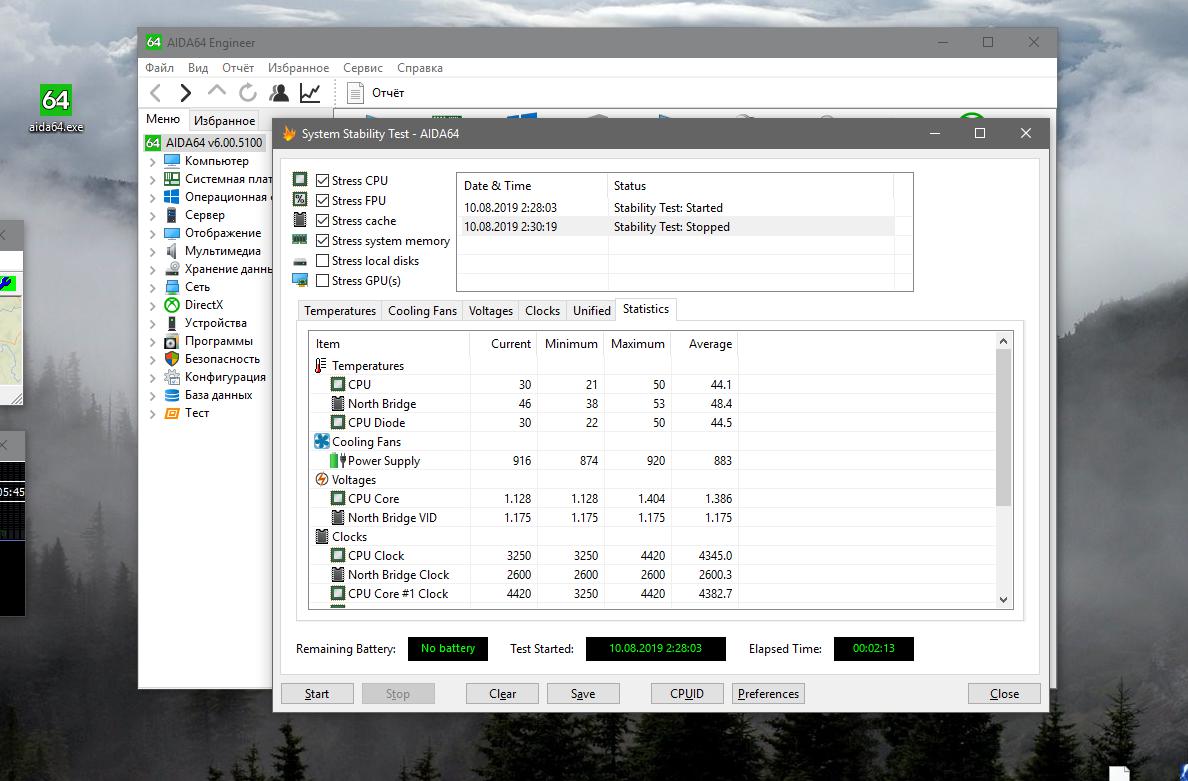This screenshot has height=781, width=1188.
Task: Open the Сервис menu
Action: click(362, 68)
